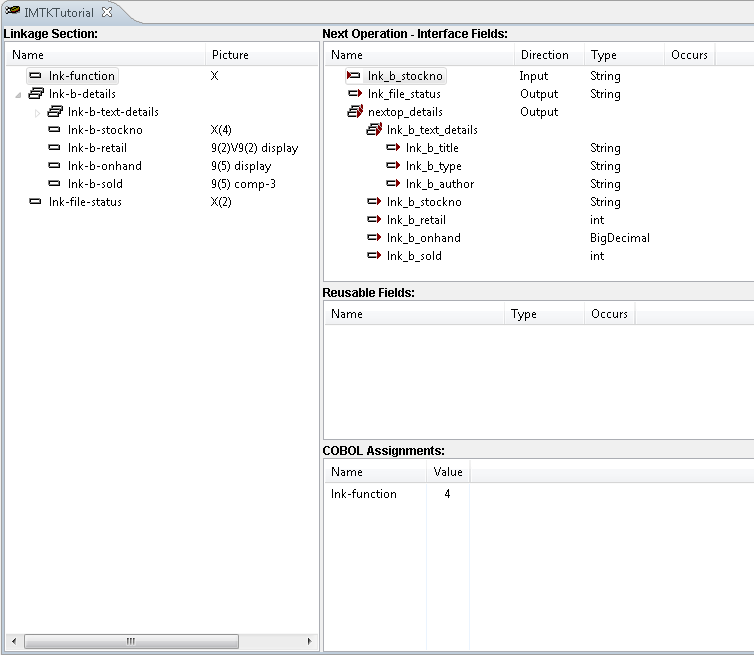Image resolution: width=754 pixels, height=655 pixels.
Task: Click the '9(2)V9(2) display' picture cell
Action: pos(254,148)
